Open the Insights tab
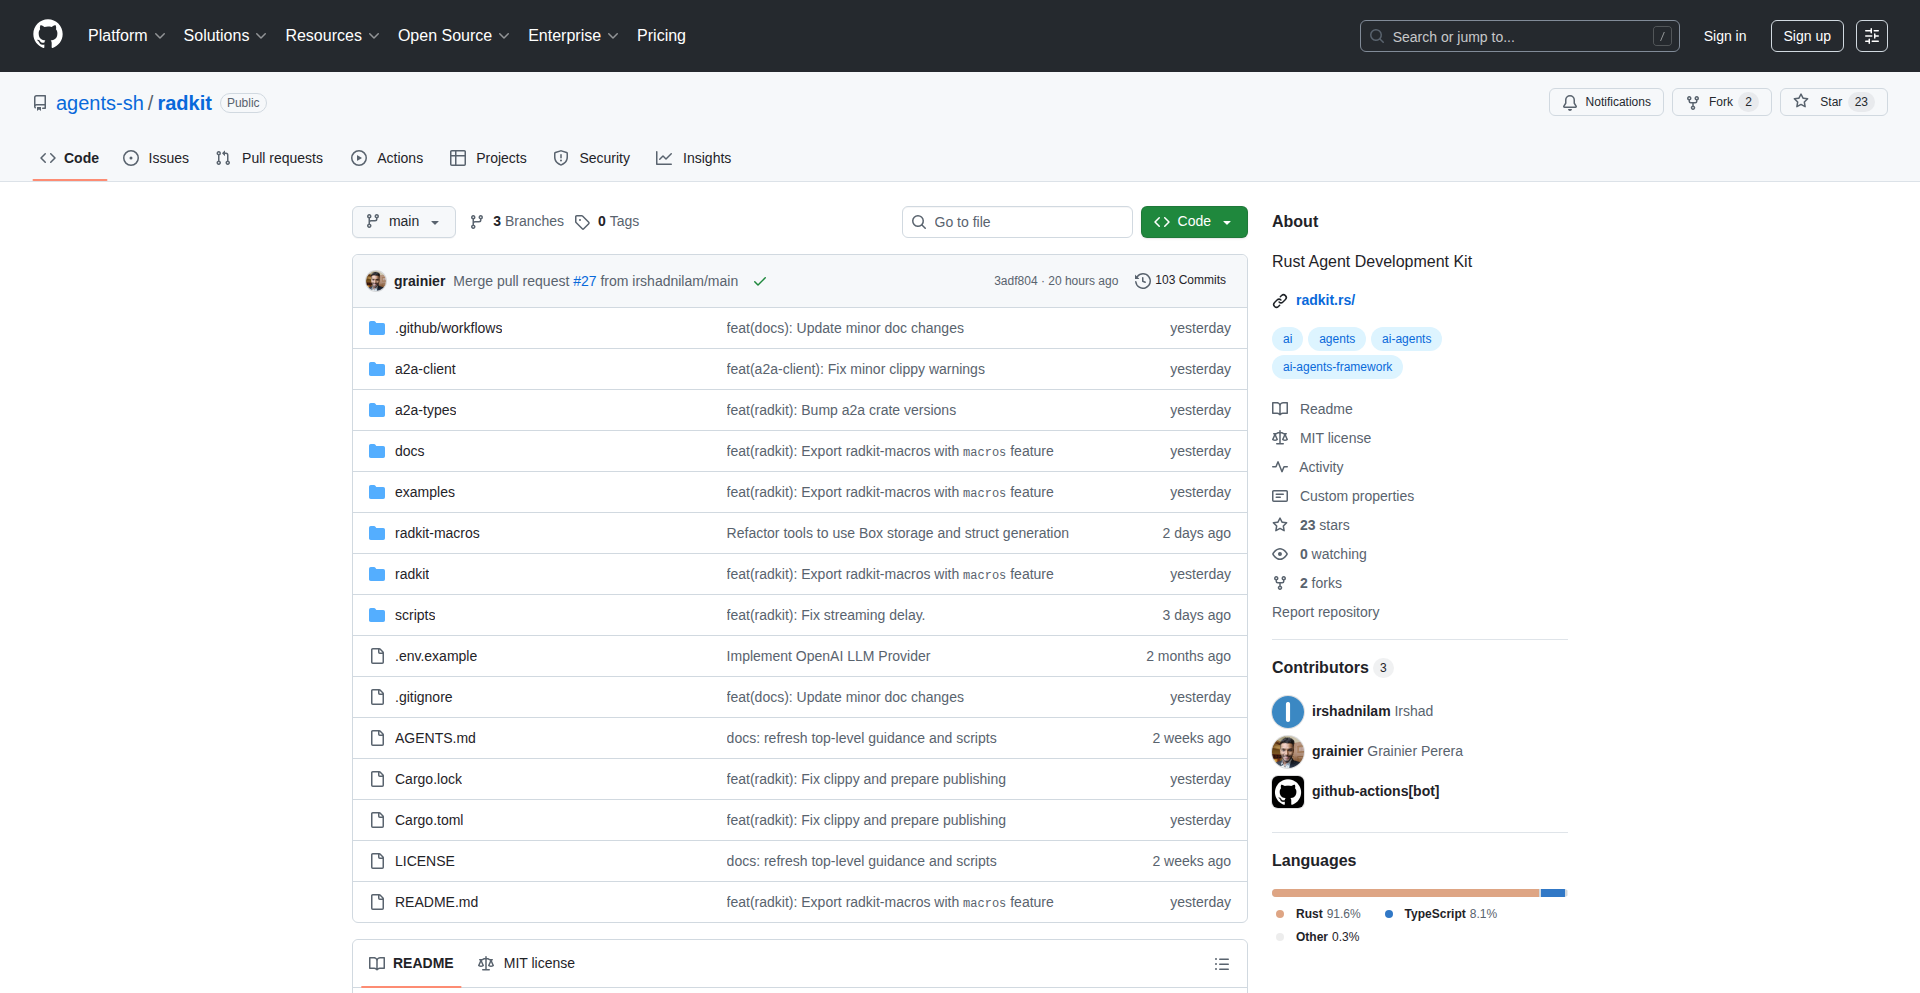1920x993 pixels. (x=693, y=158)
